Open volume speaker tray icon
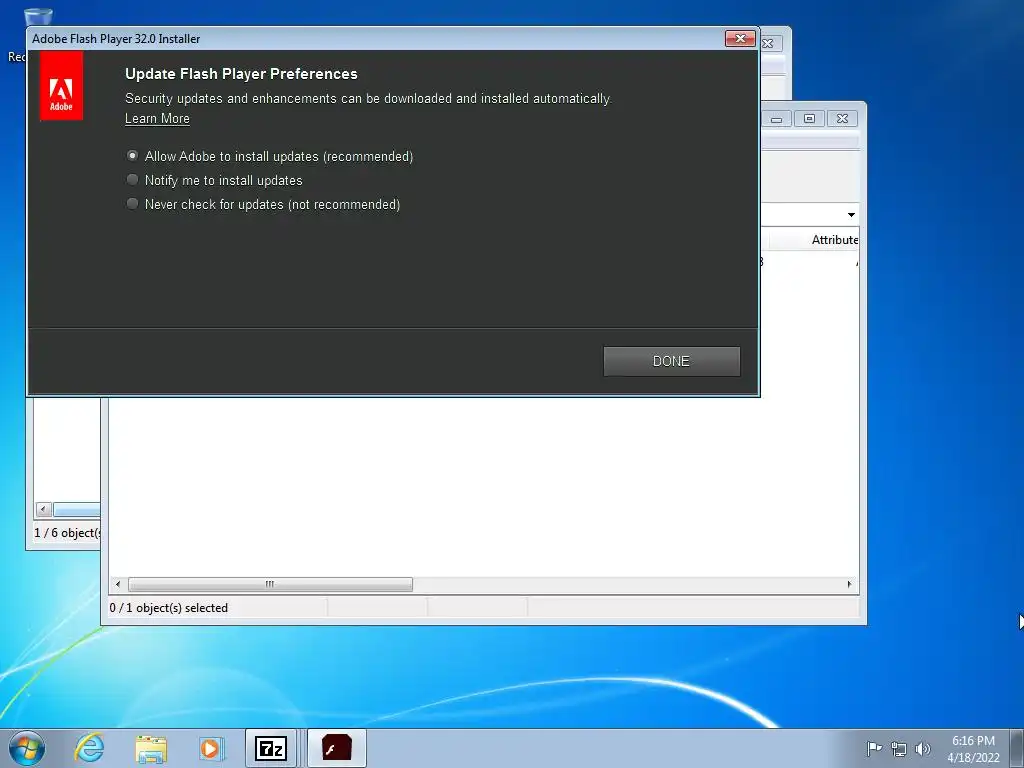This screenshot has width=1024, height=768. coord(922,748)
